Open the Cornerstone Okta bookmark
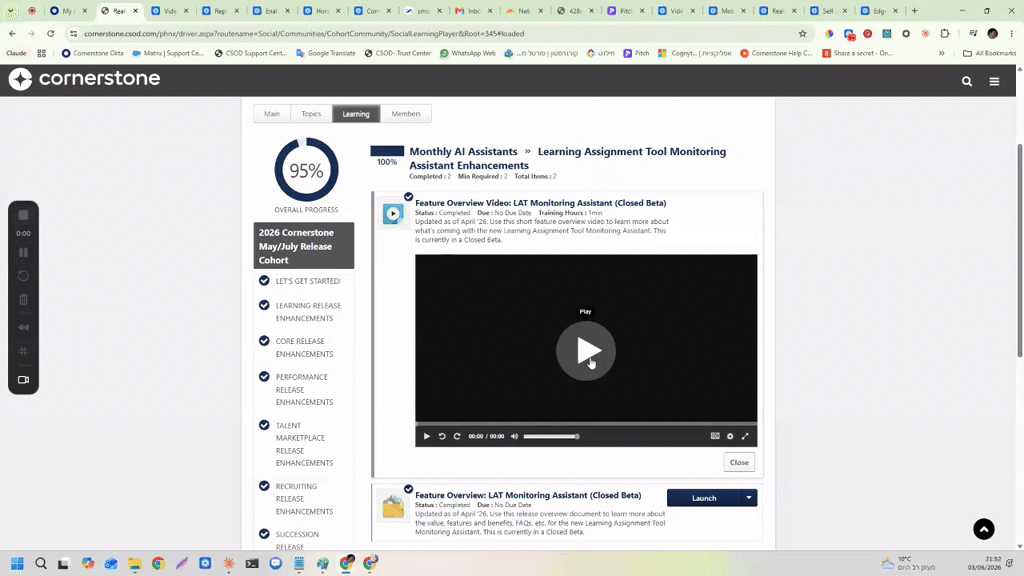The height and width of the screenshot is (576, 1024). (x=92, y=53)
